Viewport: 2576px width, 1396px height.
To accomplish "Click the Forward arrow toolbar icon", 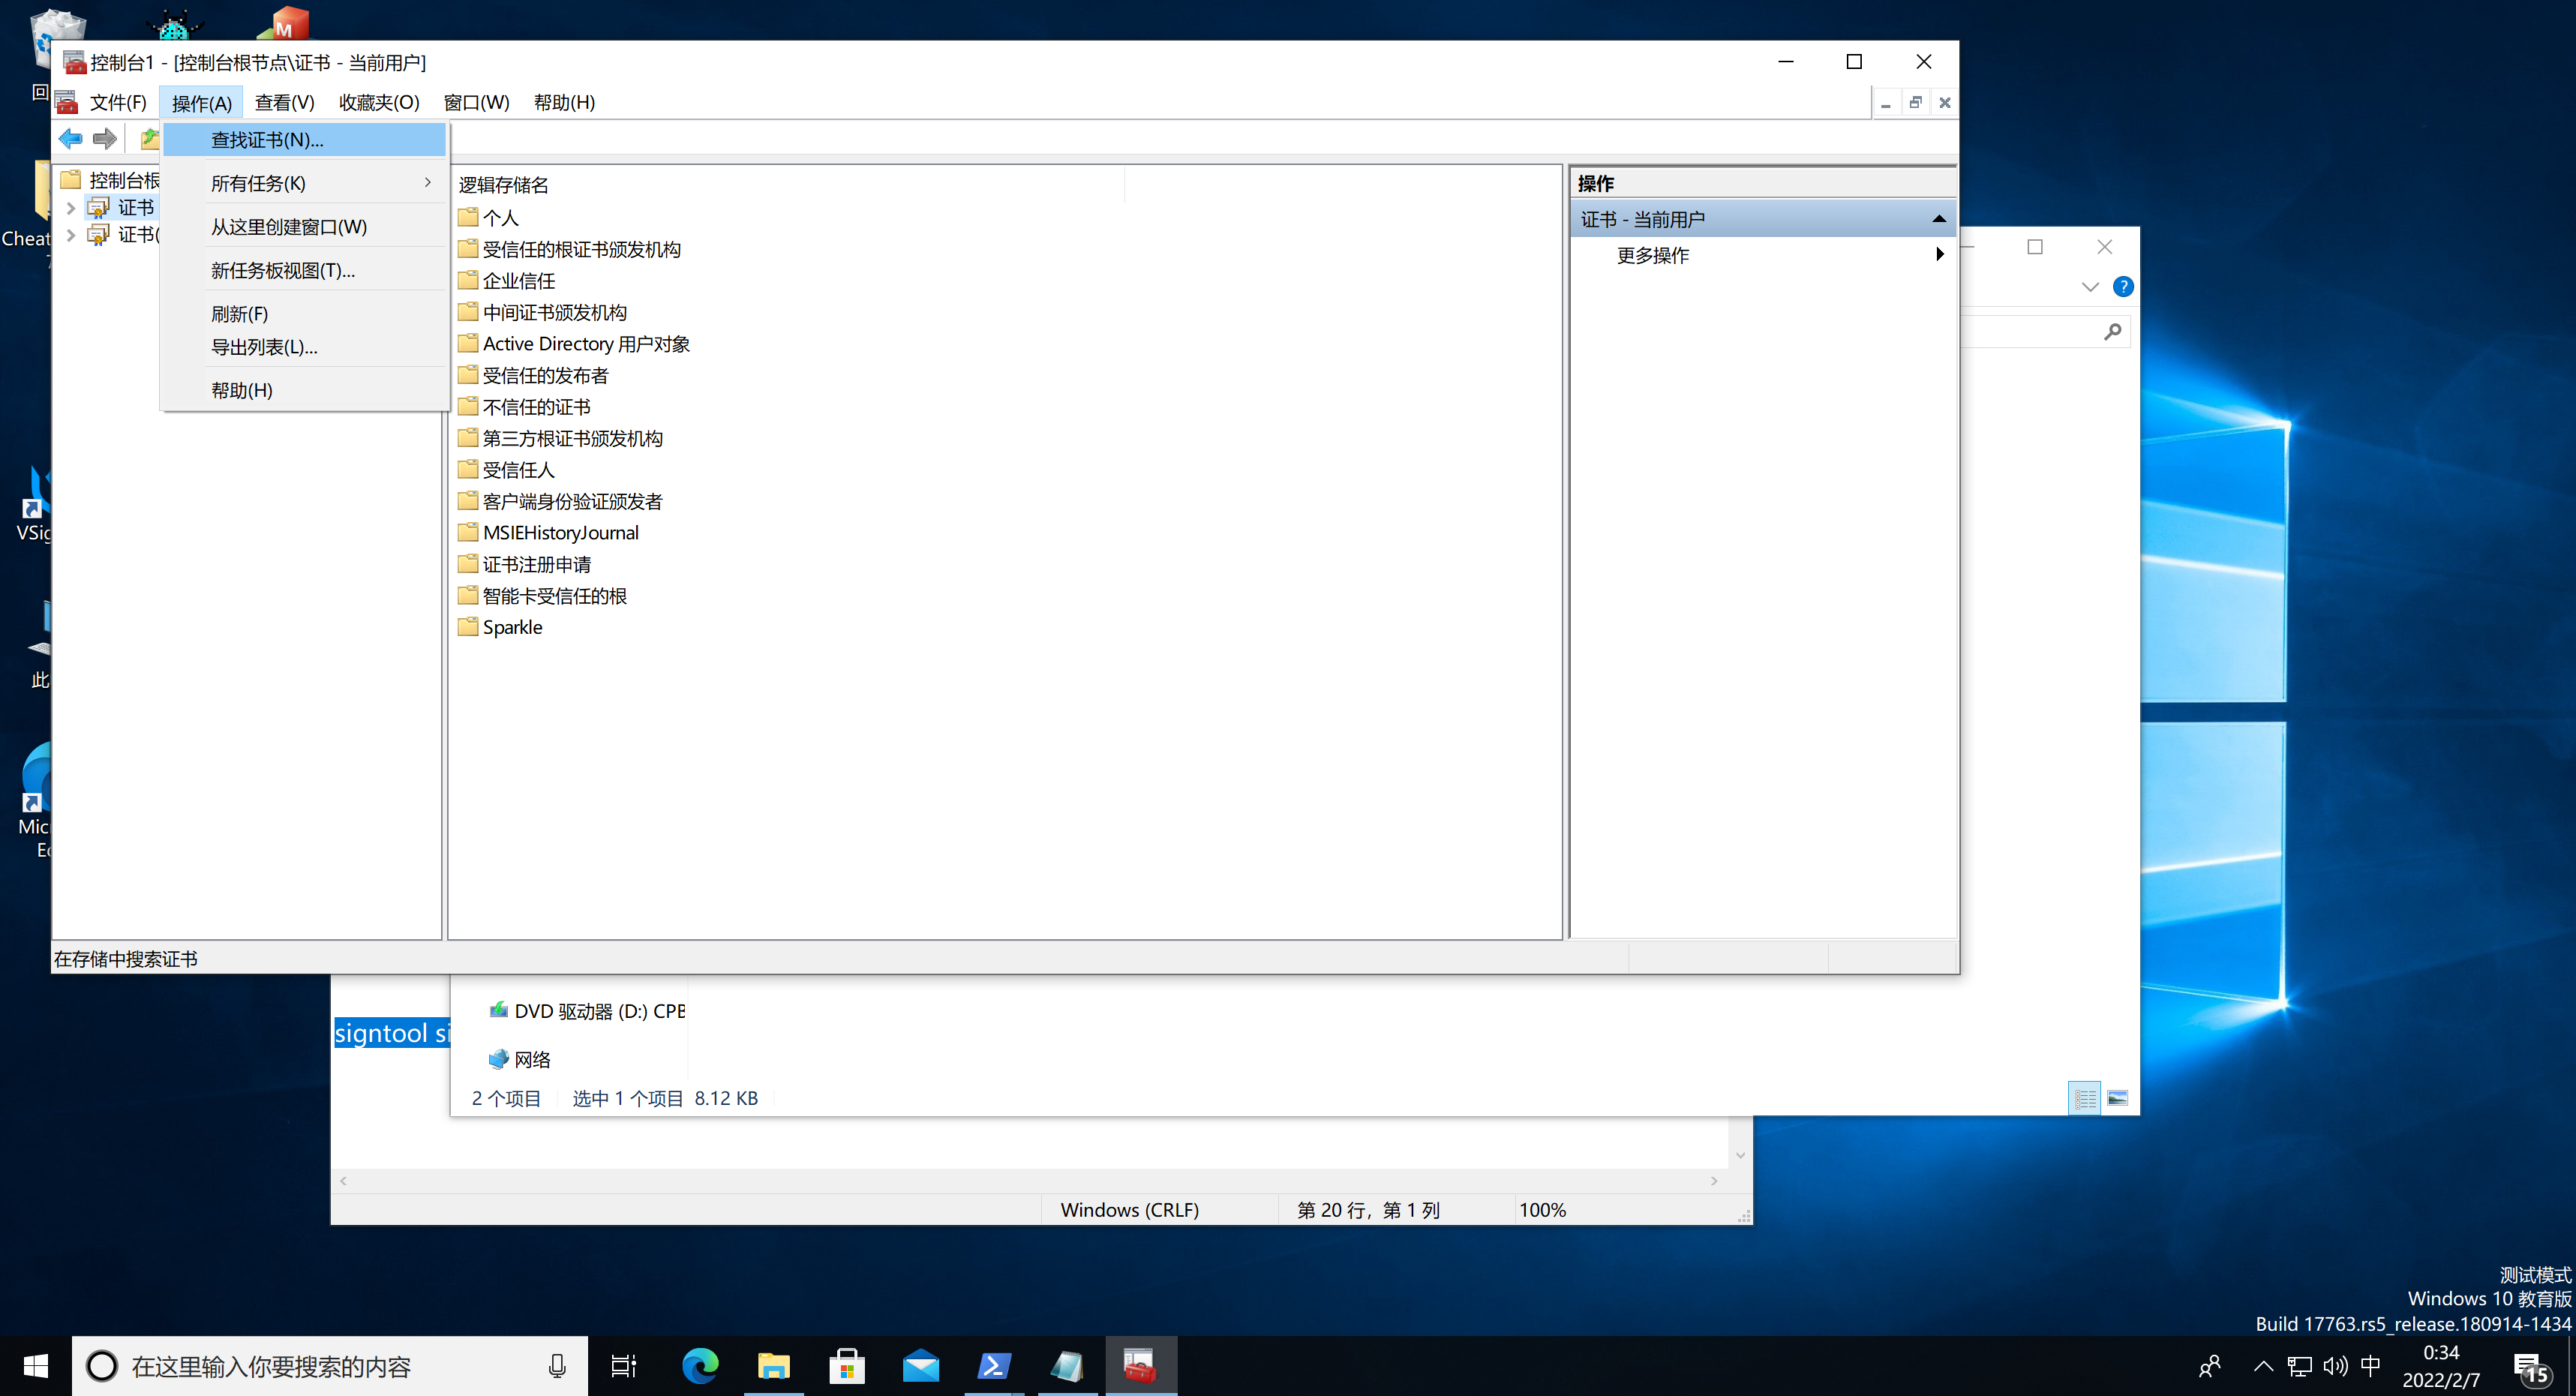I will [x=105, y=139].
